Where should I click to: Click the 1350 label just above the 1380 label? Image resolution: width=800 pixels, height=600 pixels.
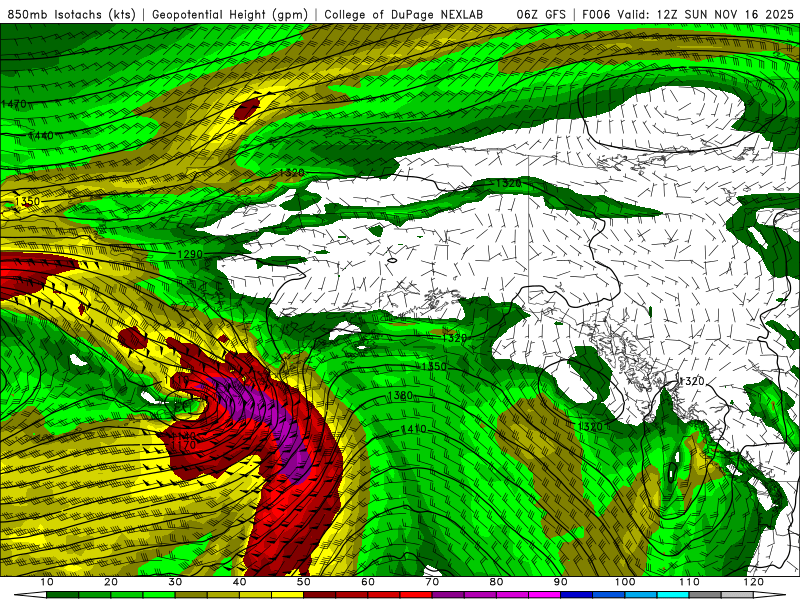(434, 366)
